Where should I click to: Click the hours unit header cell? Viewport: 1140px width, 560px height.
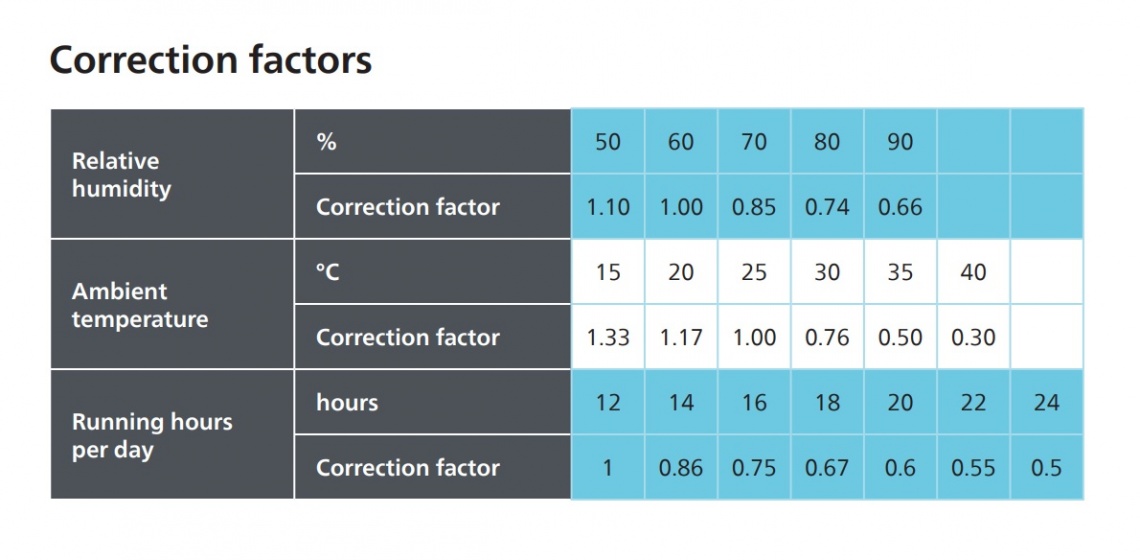(x=433, y=402)
